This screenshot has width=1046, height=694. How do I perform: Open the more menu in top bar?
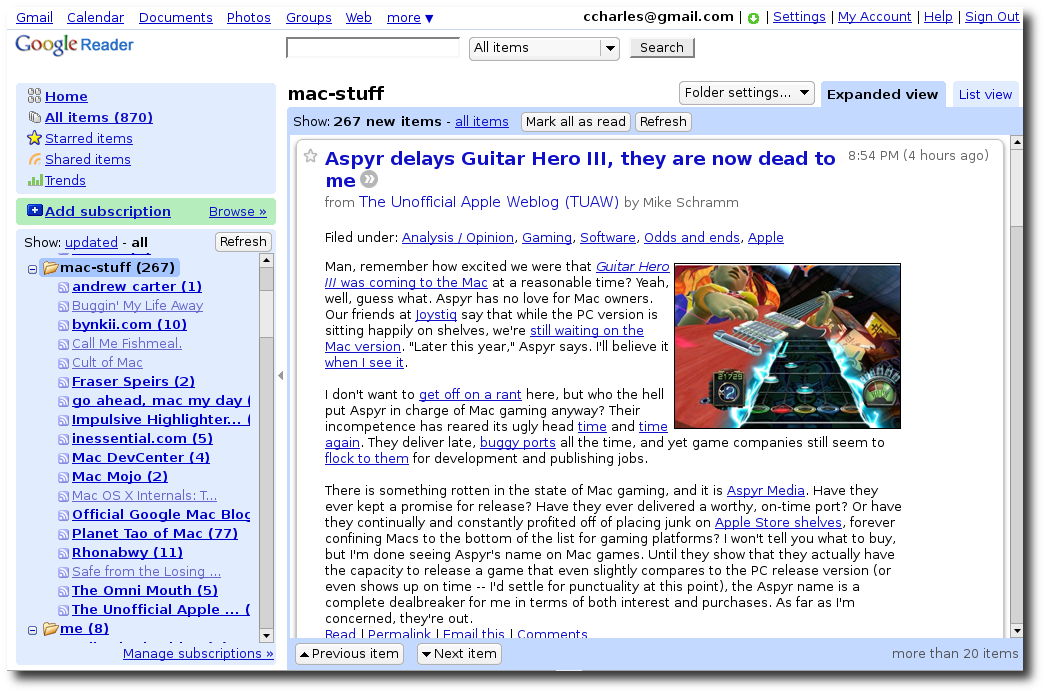[410, 18]
